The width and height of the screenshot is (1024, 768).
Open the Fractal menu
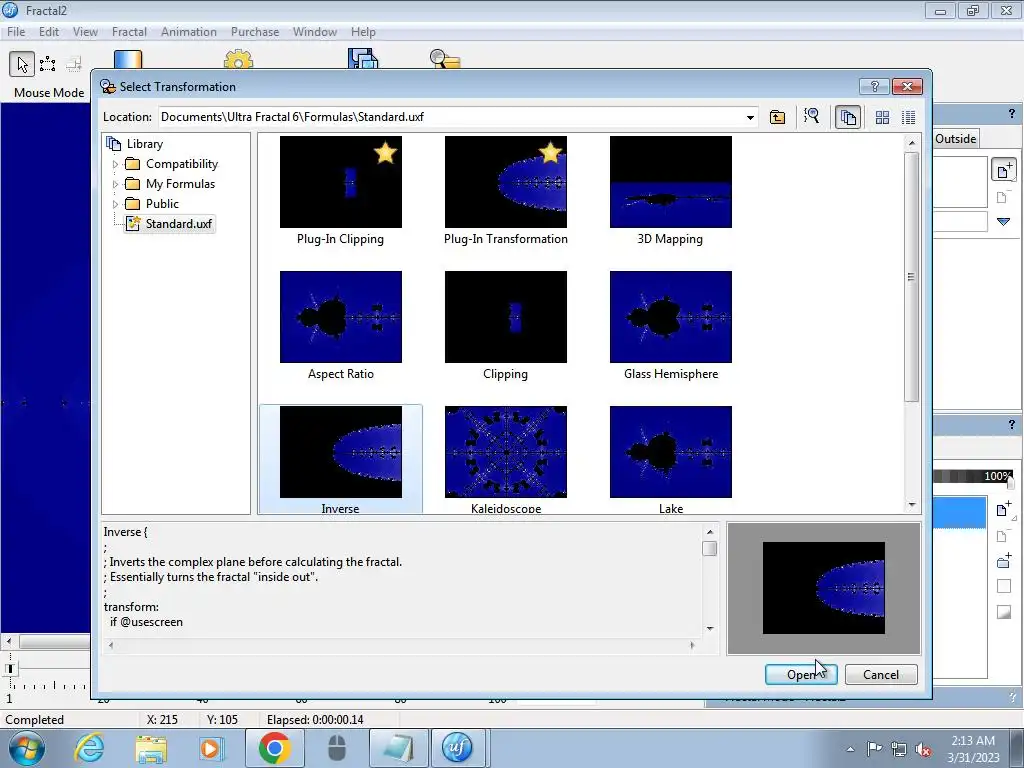coord(129,32)
